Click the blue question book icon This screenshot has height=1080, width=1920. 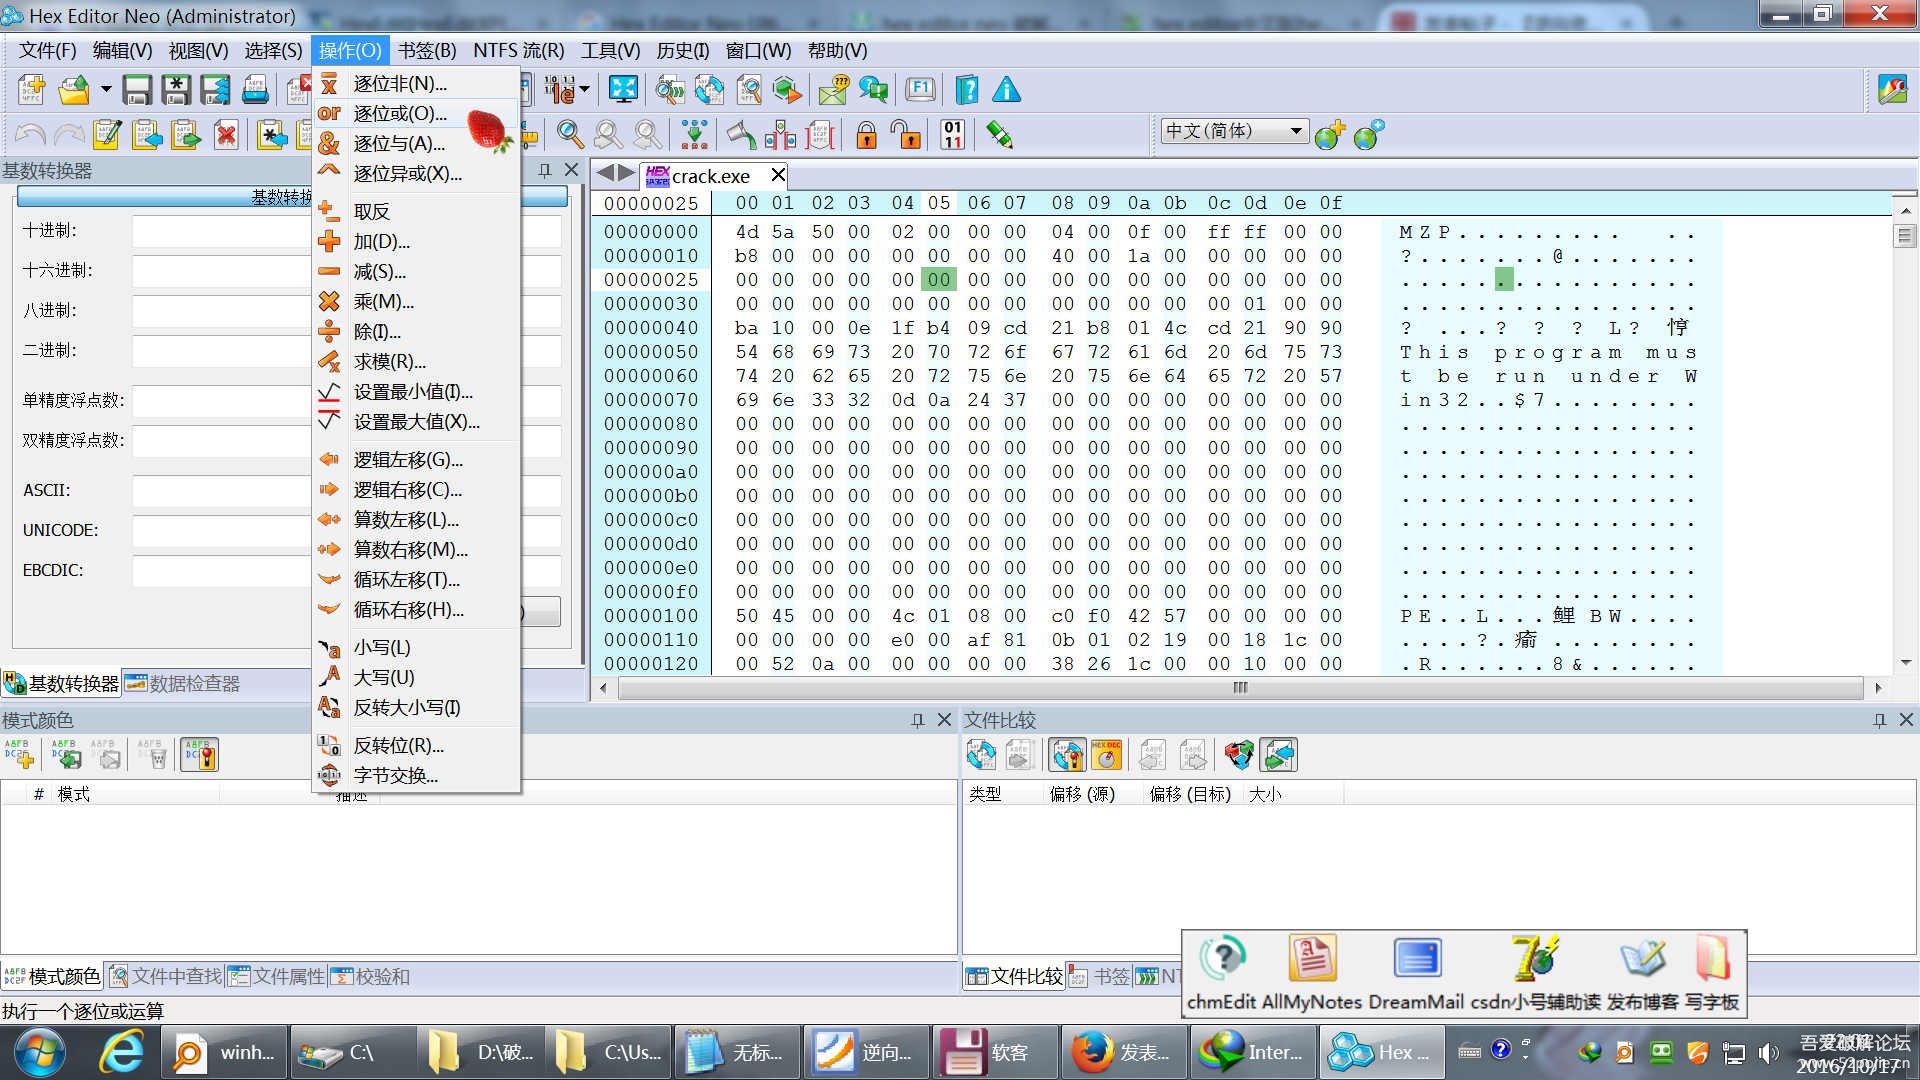967,90
